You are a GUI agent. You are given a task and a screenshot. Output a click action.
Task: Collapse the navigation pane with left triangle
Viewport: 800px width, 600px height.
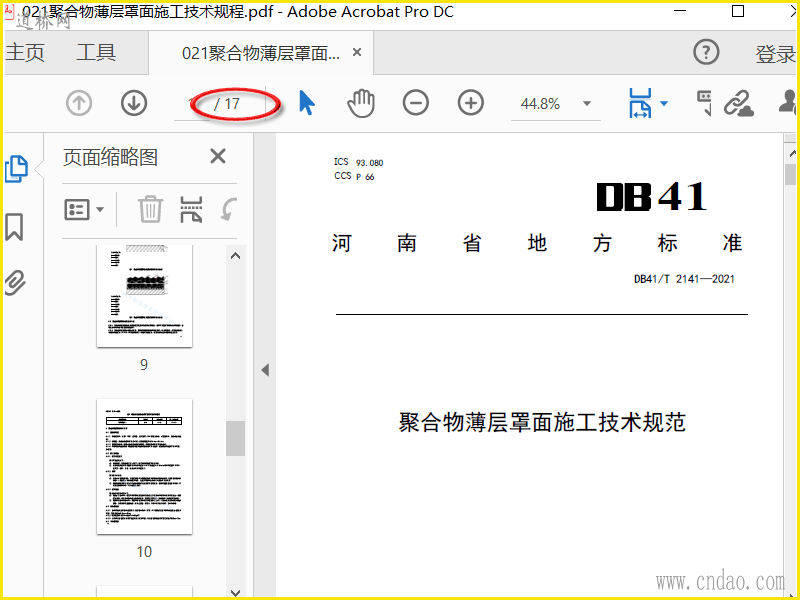tap(265, 370)
